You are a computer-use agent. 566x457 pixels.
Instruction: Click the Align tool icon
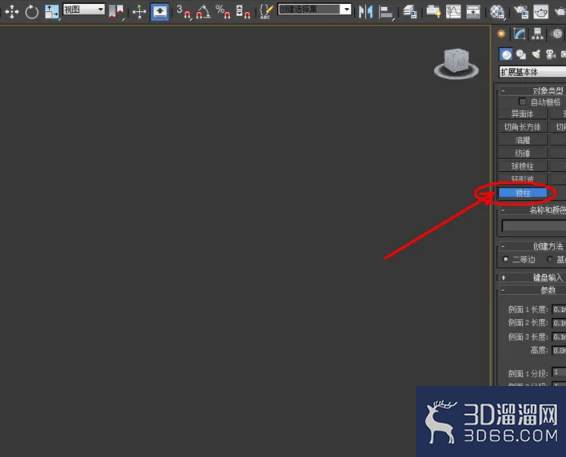pyautogui.click(x=386, y=12)
